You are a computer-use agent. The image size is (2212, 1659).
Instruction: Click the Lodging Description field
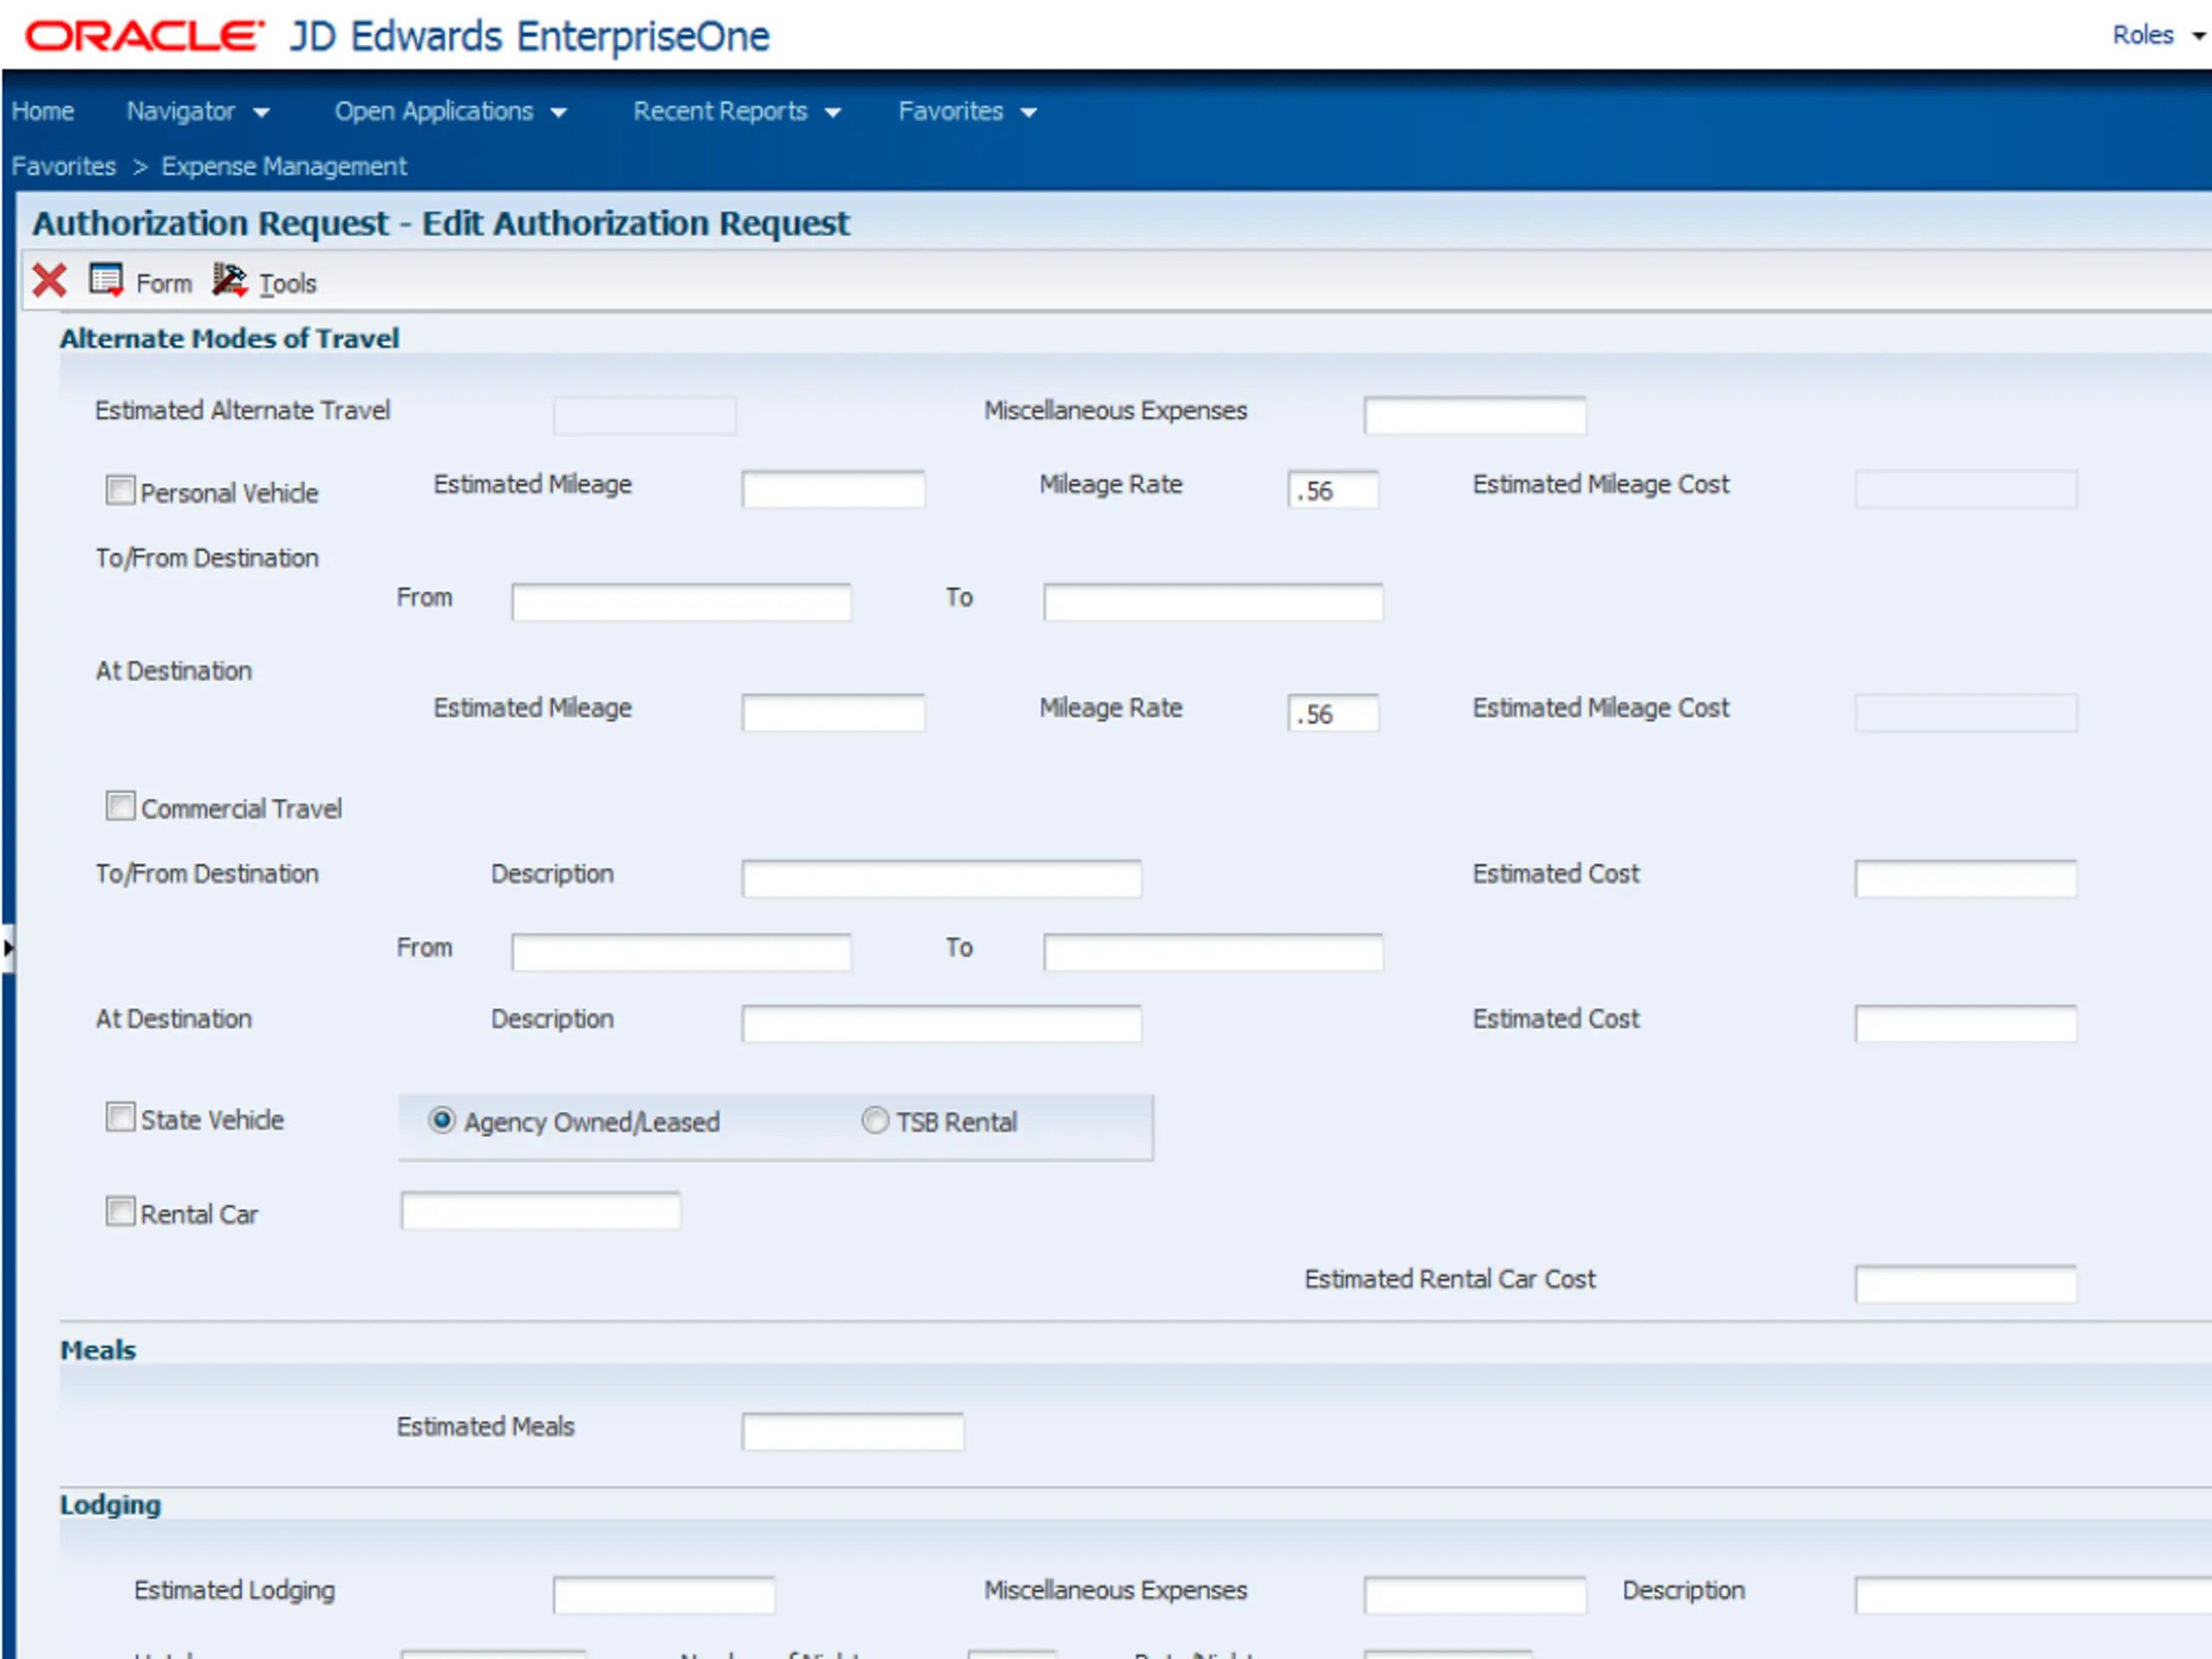coord(2033,1596)
